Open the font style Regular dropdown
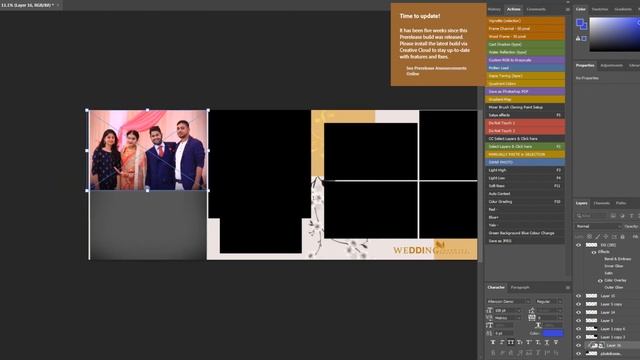640x360 pixels. tap(549, 302)
